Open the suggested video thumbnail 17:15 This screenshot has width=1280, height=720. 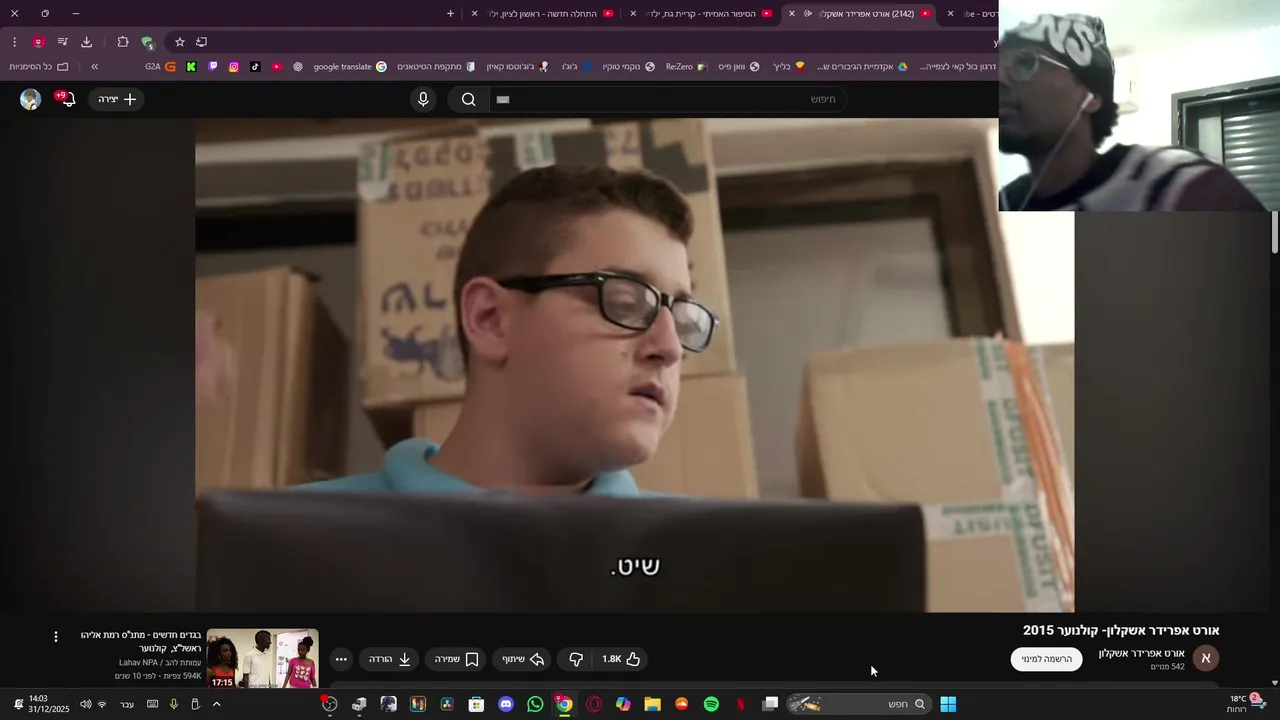[x=262, y=659]
